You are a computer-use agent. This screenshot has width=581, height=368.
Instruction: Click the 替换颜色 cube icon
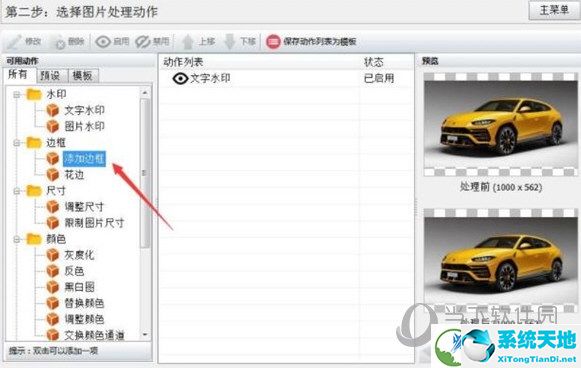click(x=53, y=303)
